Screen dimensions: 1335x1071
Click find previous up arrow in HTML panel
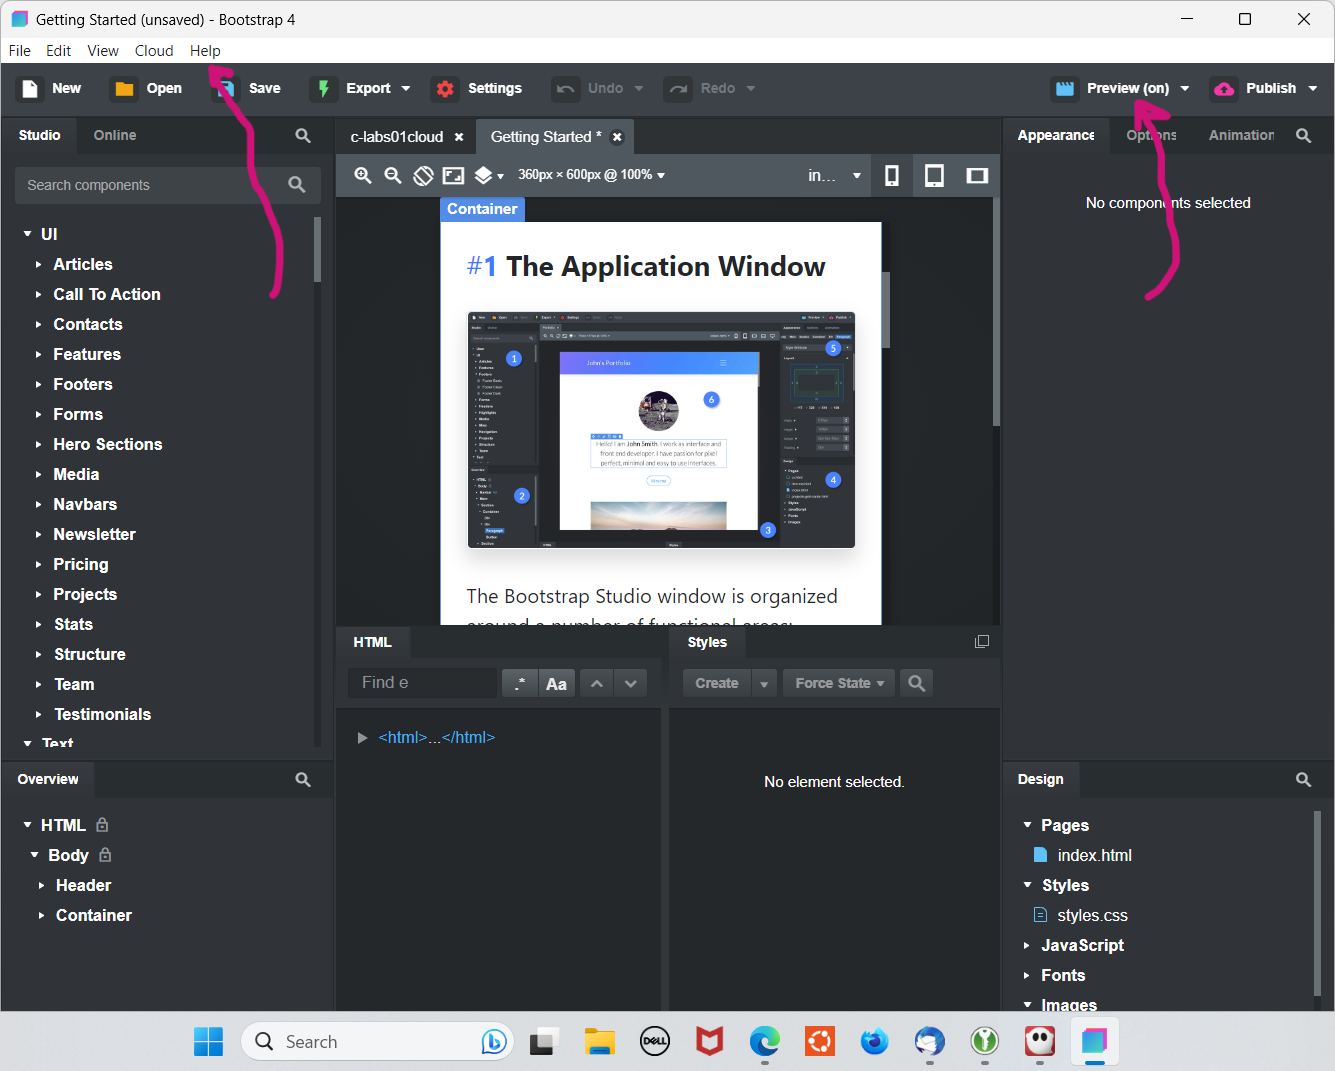[597, 683]
